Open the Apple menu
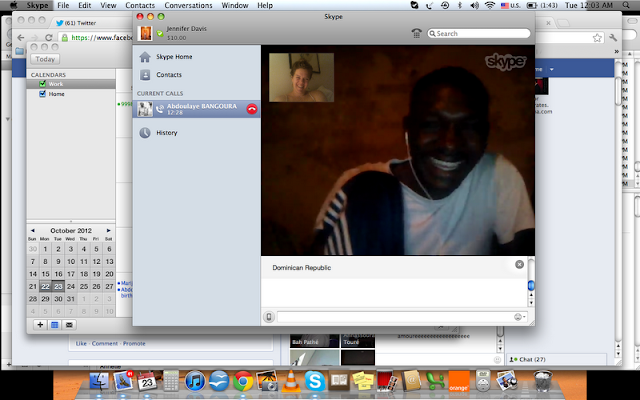This screenshot has width=640, height=400. [13, 5]
